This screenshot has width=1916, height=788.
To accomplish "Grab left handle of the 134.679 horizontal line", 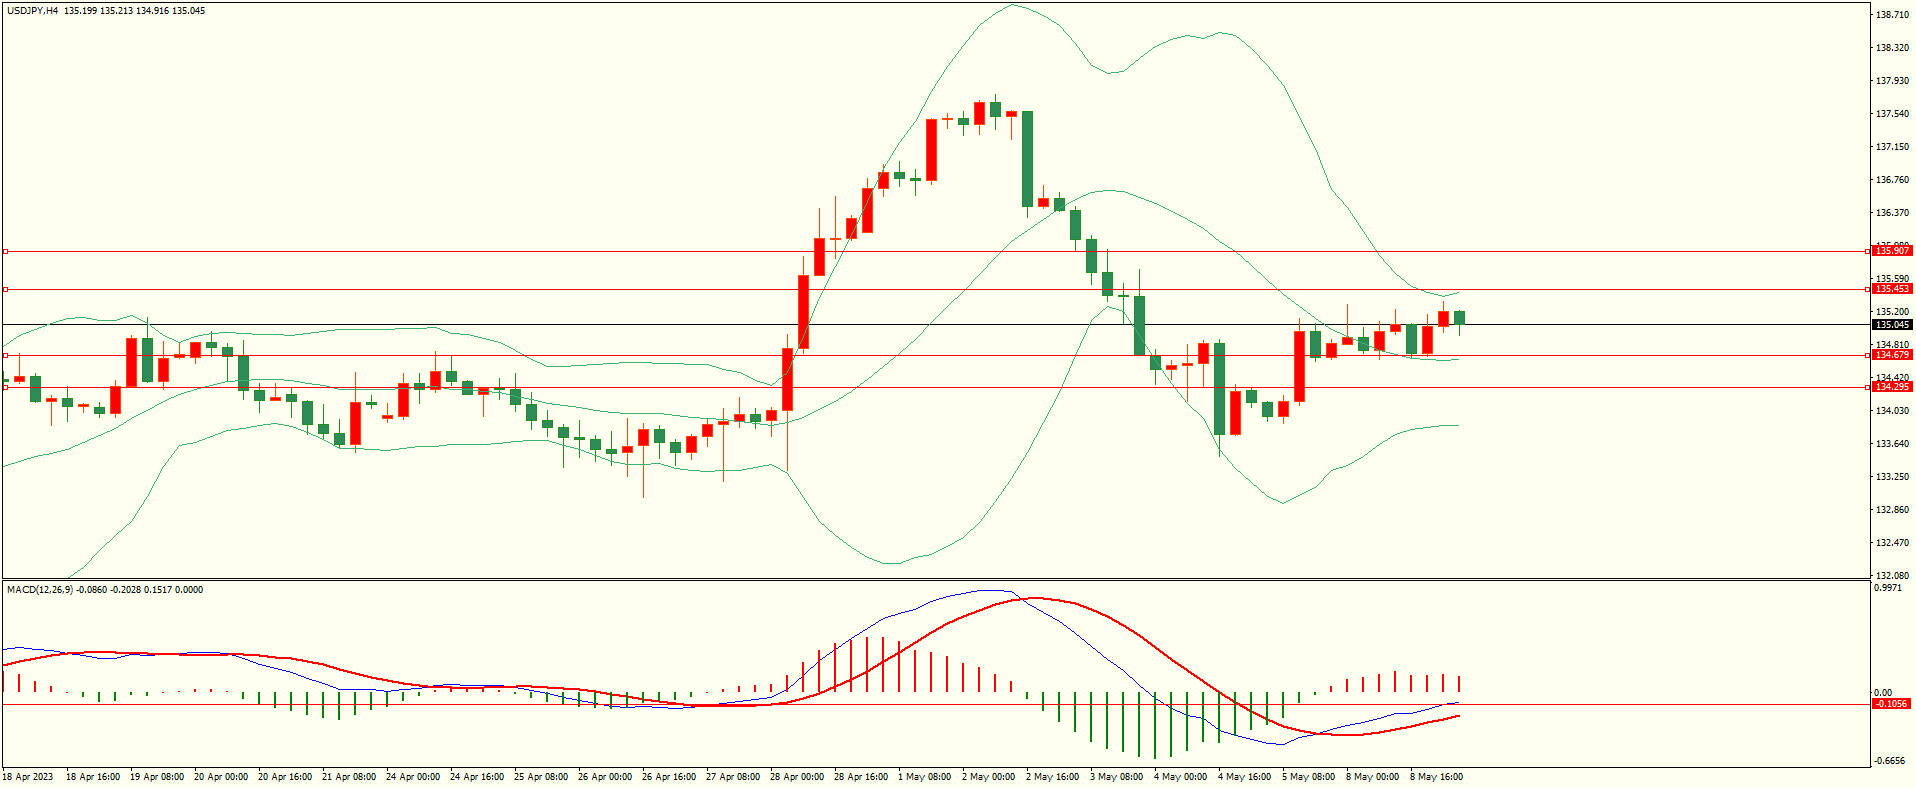I will point(5,355).
